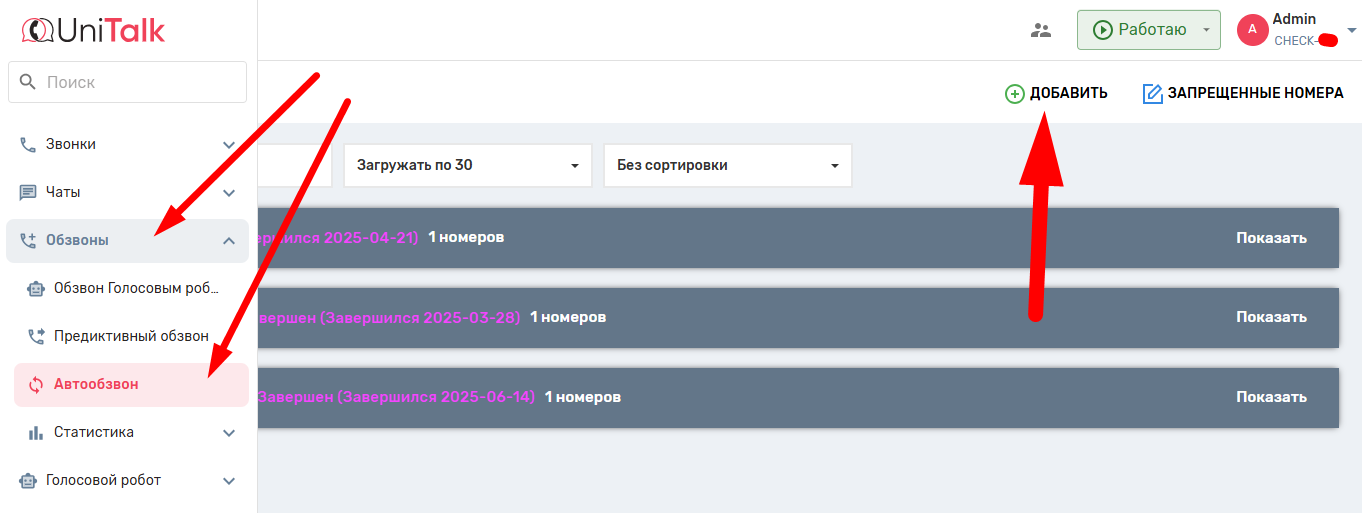The image size is (1362, 513).
Task: Click the users group icon in header
Action: click(x=1041, y=30)
